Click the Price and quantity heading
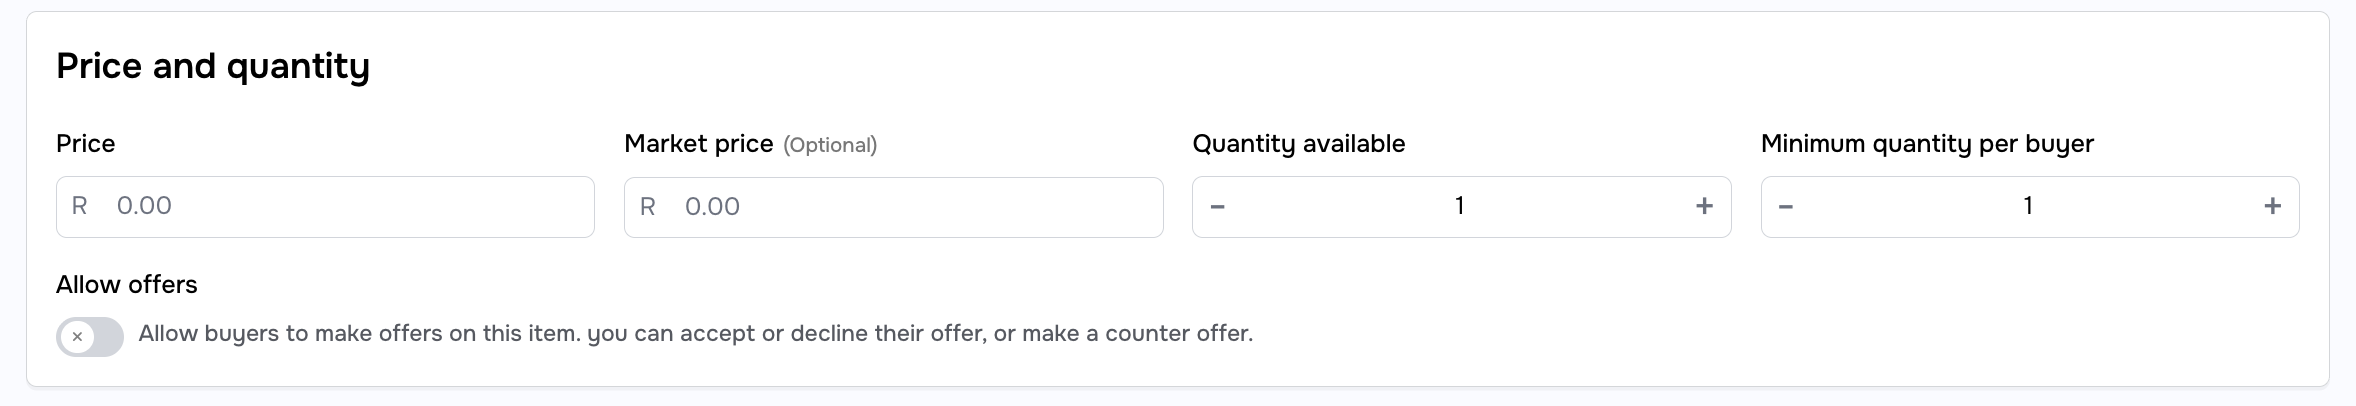The height and width of the screenshot is (406, 2356). 213,66
